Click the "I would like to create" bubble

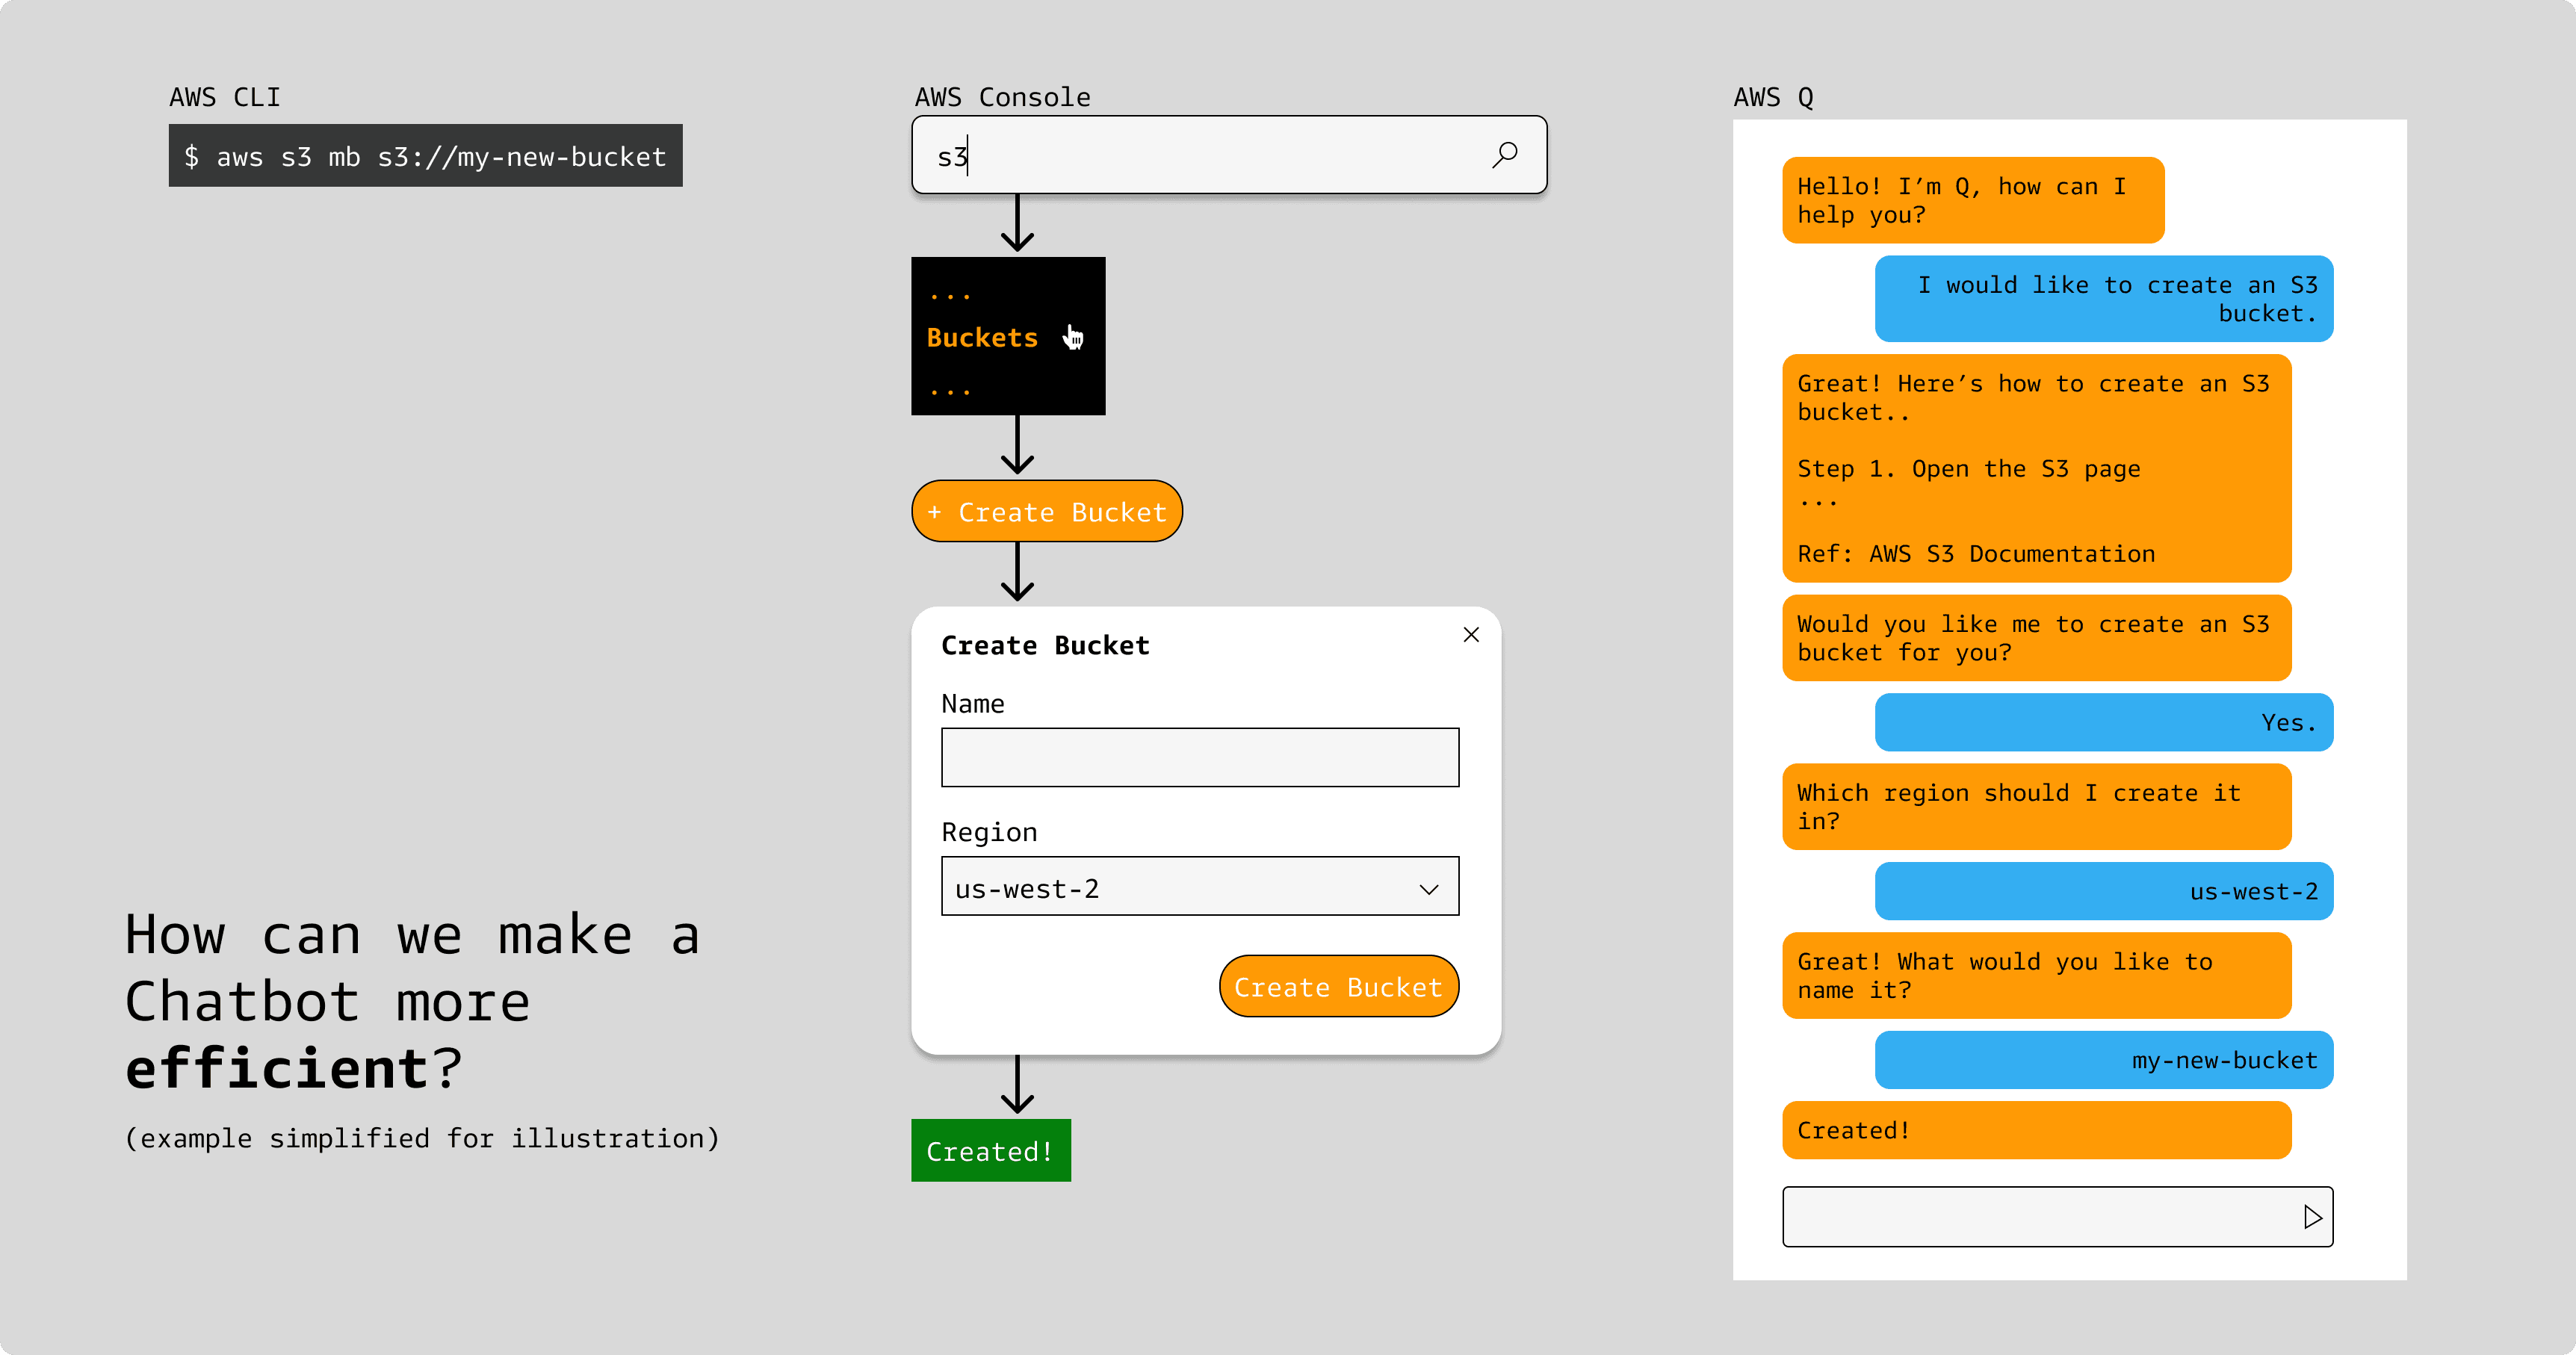pyautogui.click(x=2104, y=299)
